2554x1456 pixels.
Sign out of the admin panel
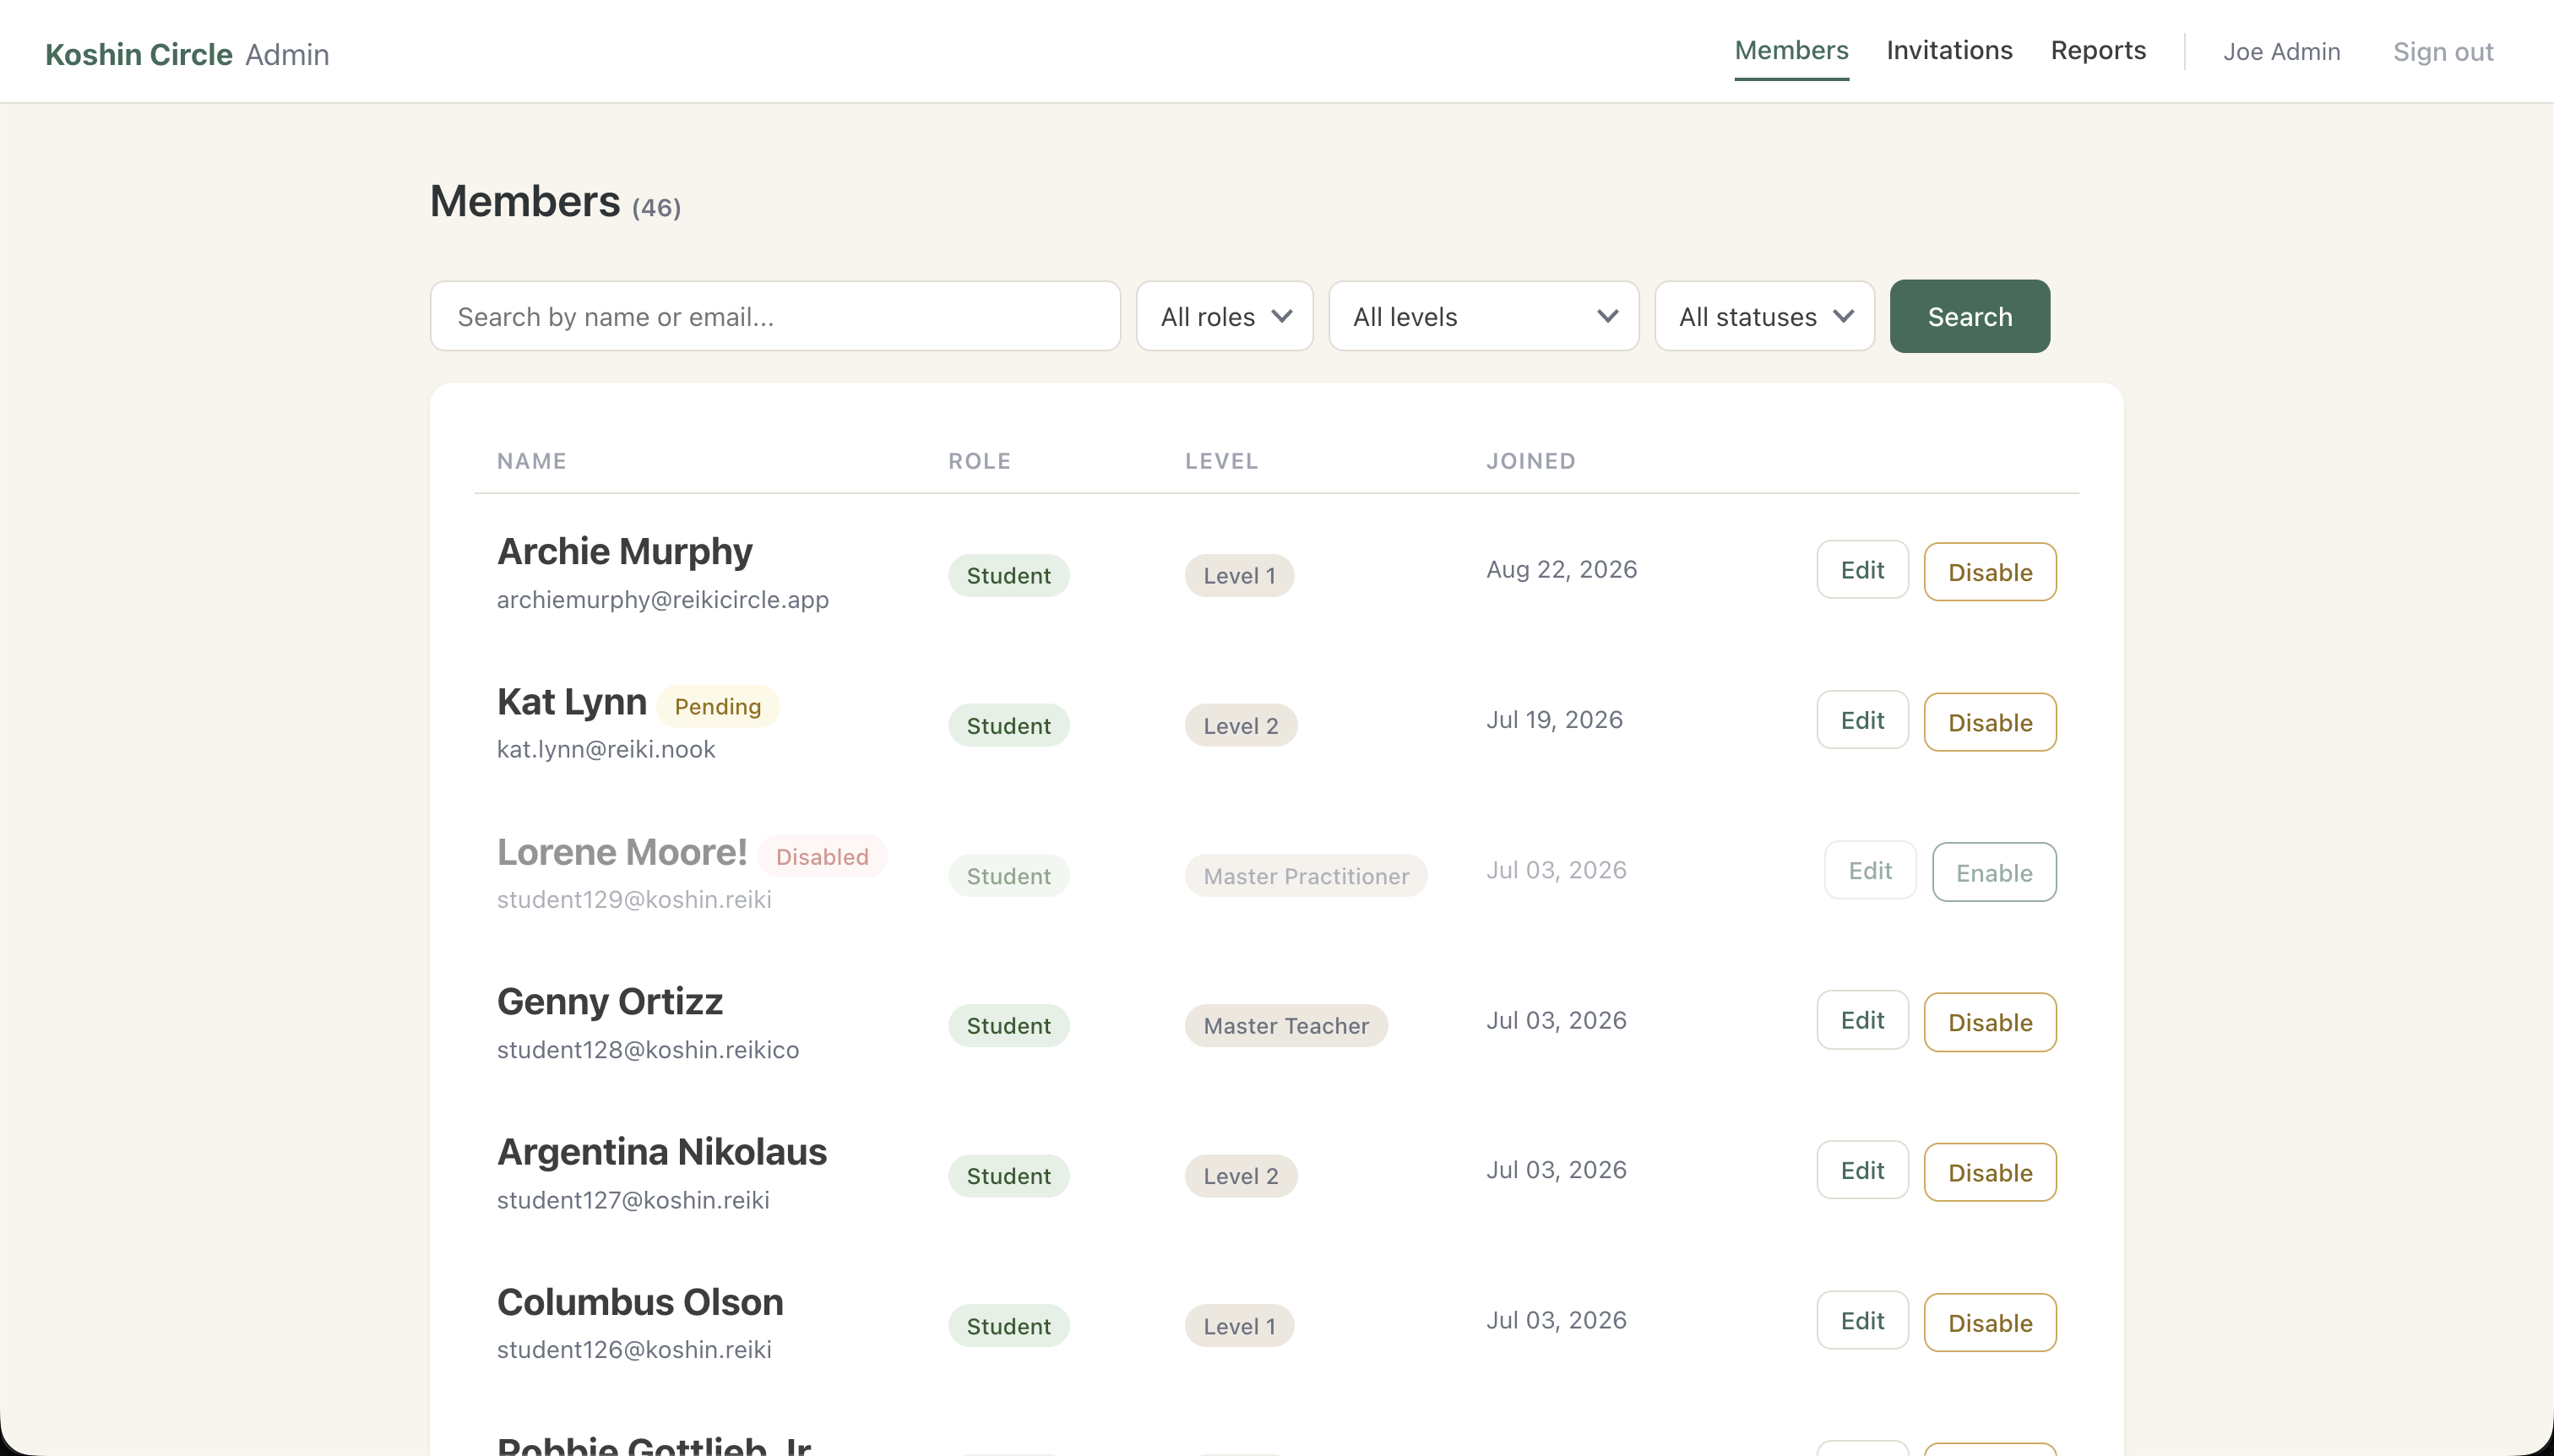(2443, 52)
